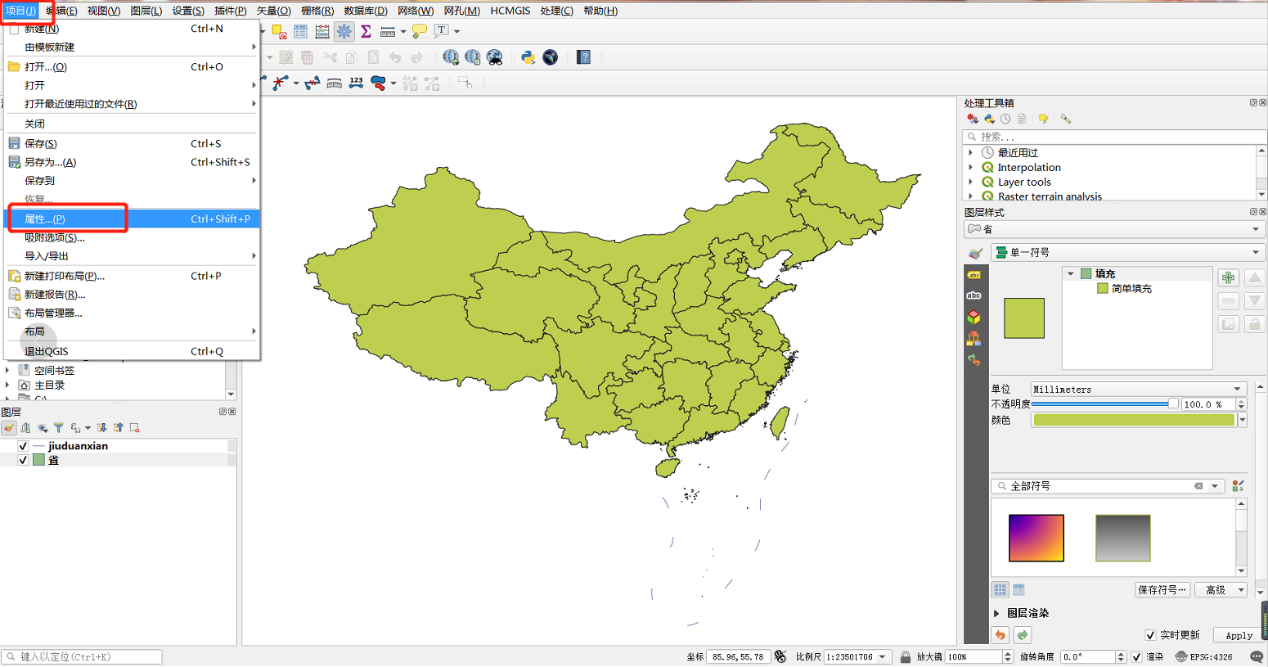
Task: Open the Python console from toolbar
Action: pyautogui.click(x=528, y=58)
